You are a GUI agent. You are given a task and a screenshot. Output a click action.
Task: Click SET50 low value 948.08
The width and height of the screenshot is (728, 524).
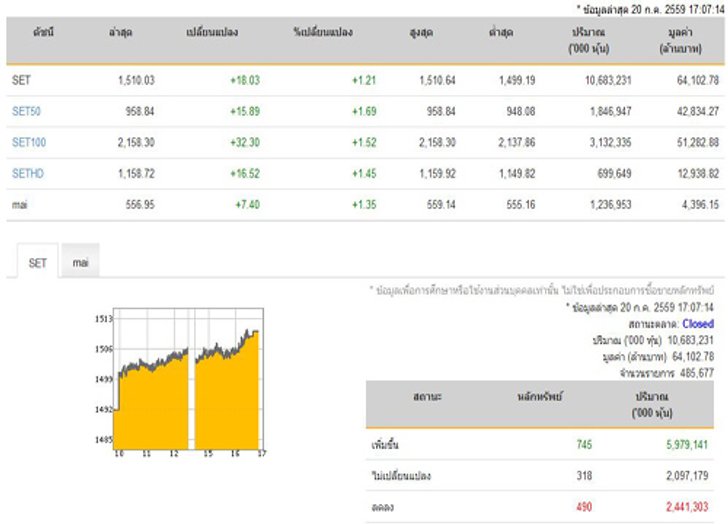[x=520, y=111]
